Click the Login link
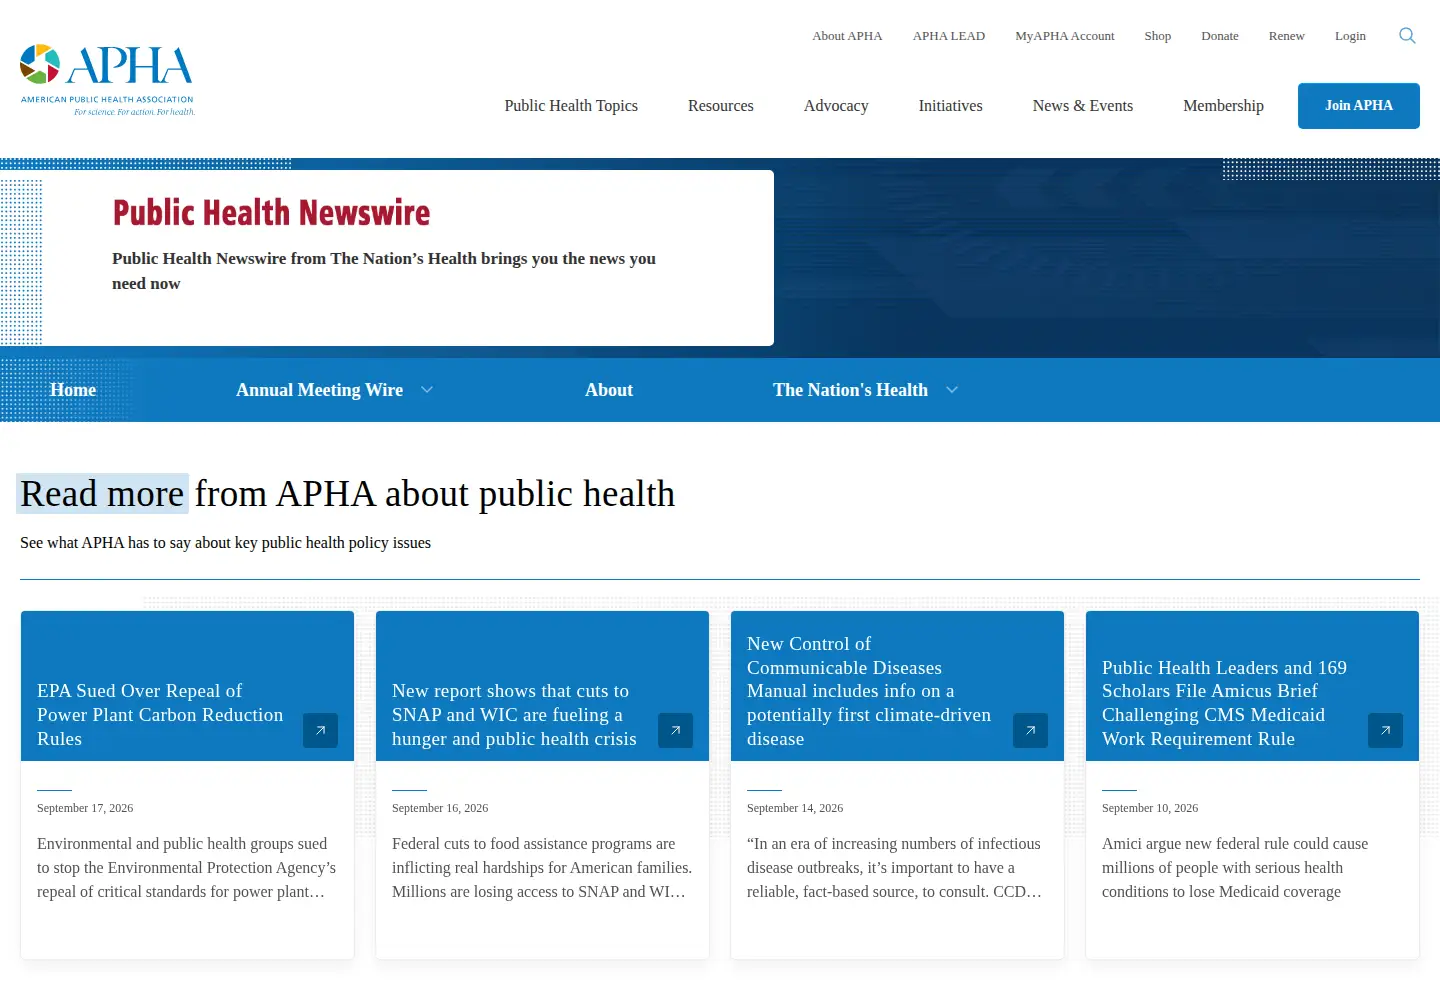The width and height of the screenshot is (1440, 1000). pos(1350,36)
